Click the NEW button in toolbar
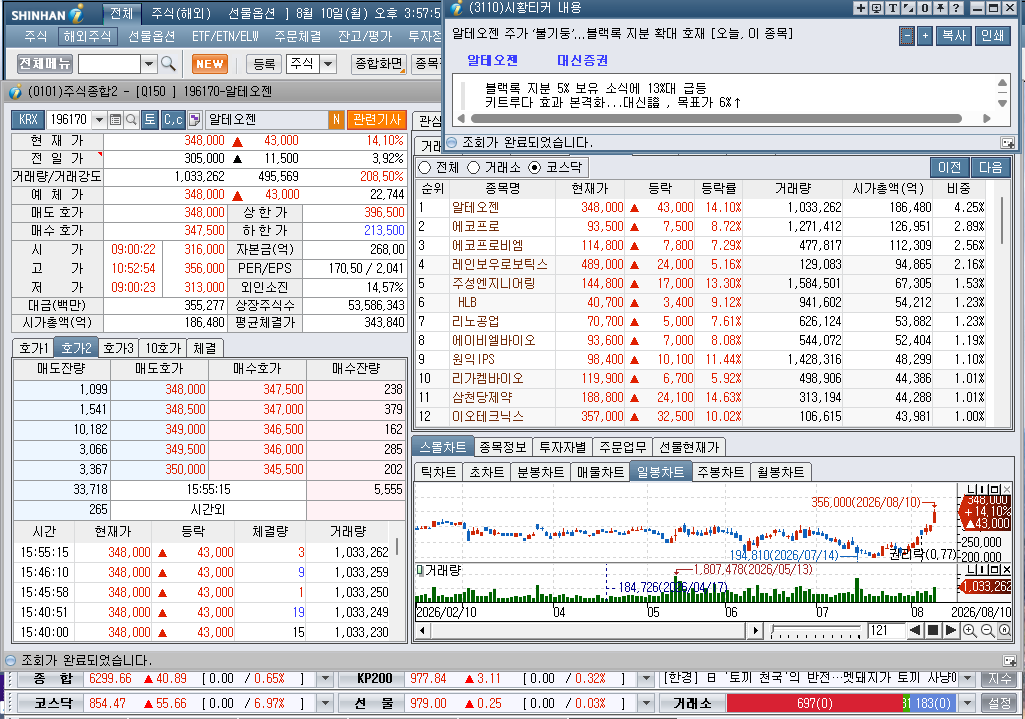The height and width of the screenshot is (719, 1025). point(209,63)
